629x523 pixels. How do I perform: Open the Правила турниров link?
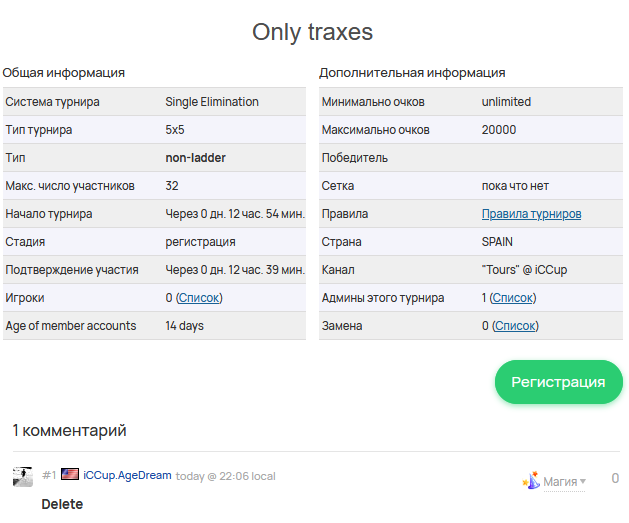tap(531, 214)
